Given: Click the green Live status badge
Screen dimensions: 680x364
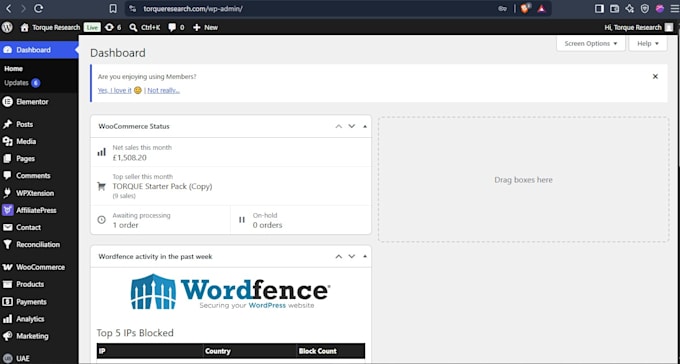Looking at the screenshot, I should (x=92, y=27).
